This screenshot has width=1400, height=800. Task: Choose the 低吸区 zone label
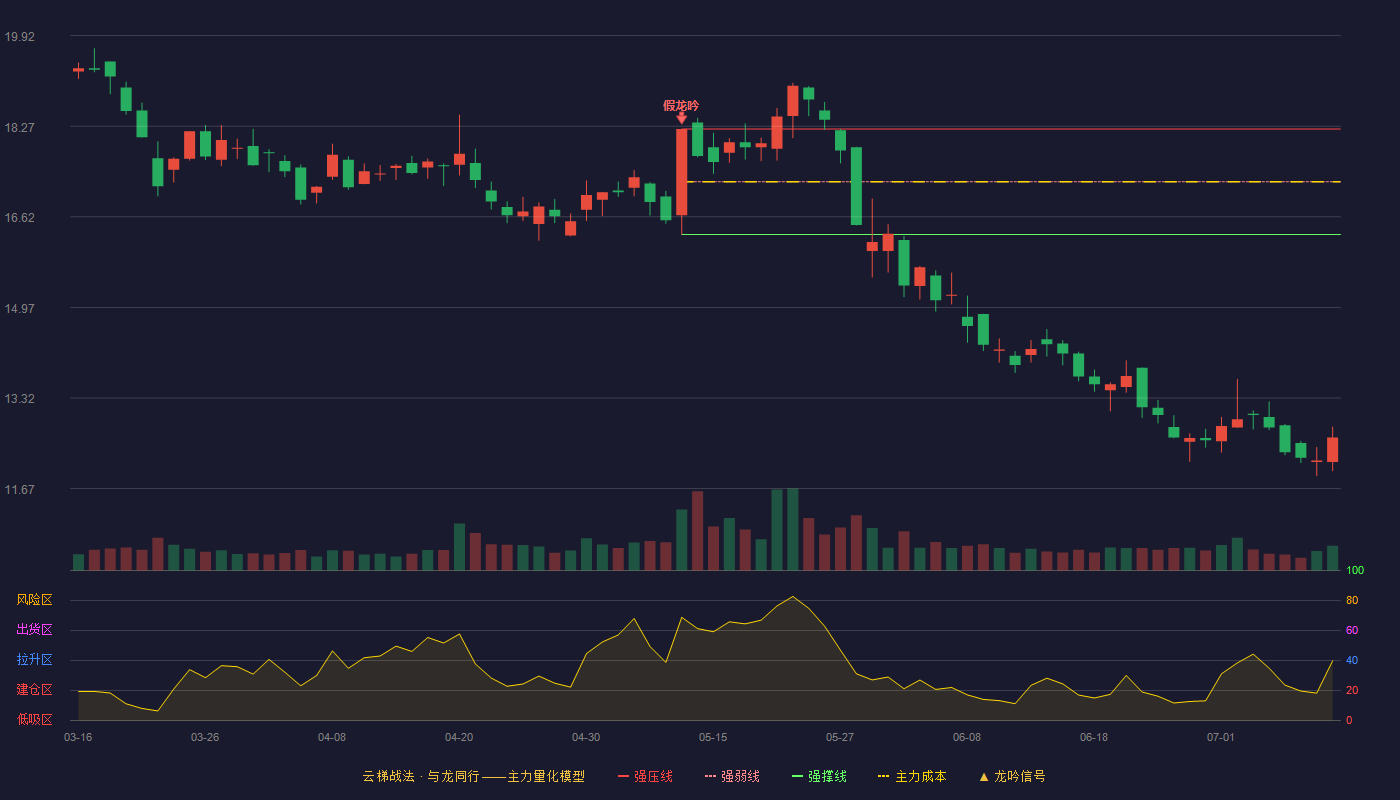point(34,719)
